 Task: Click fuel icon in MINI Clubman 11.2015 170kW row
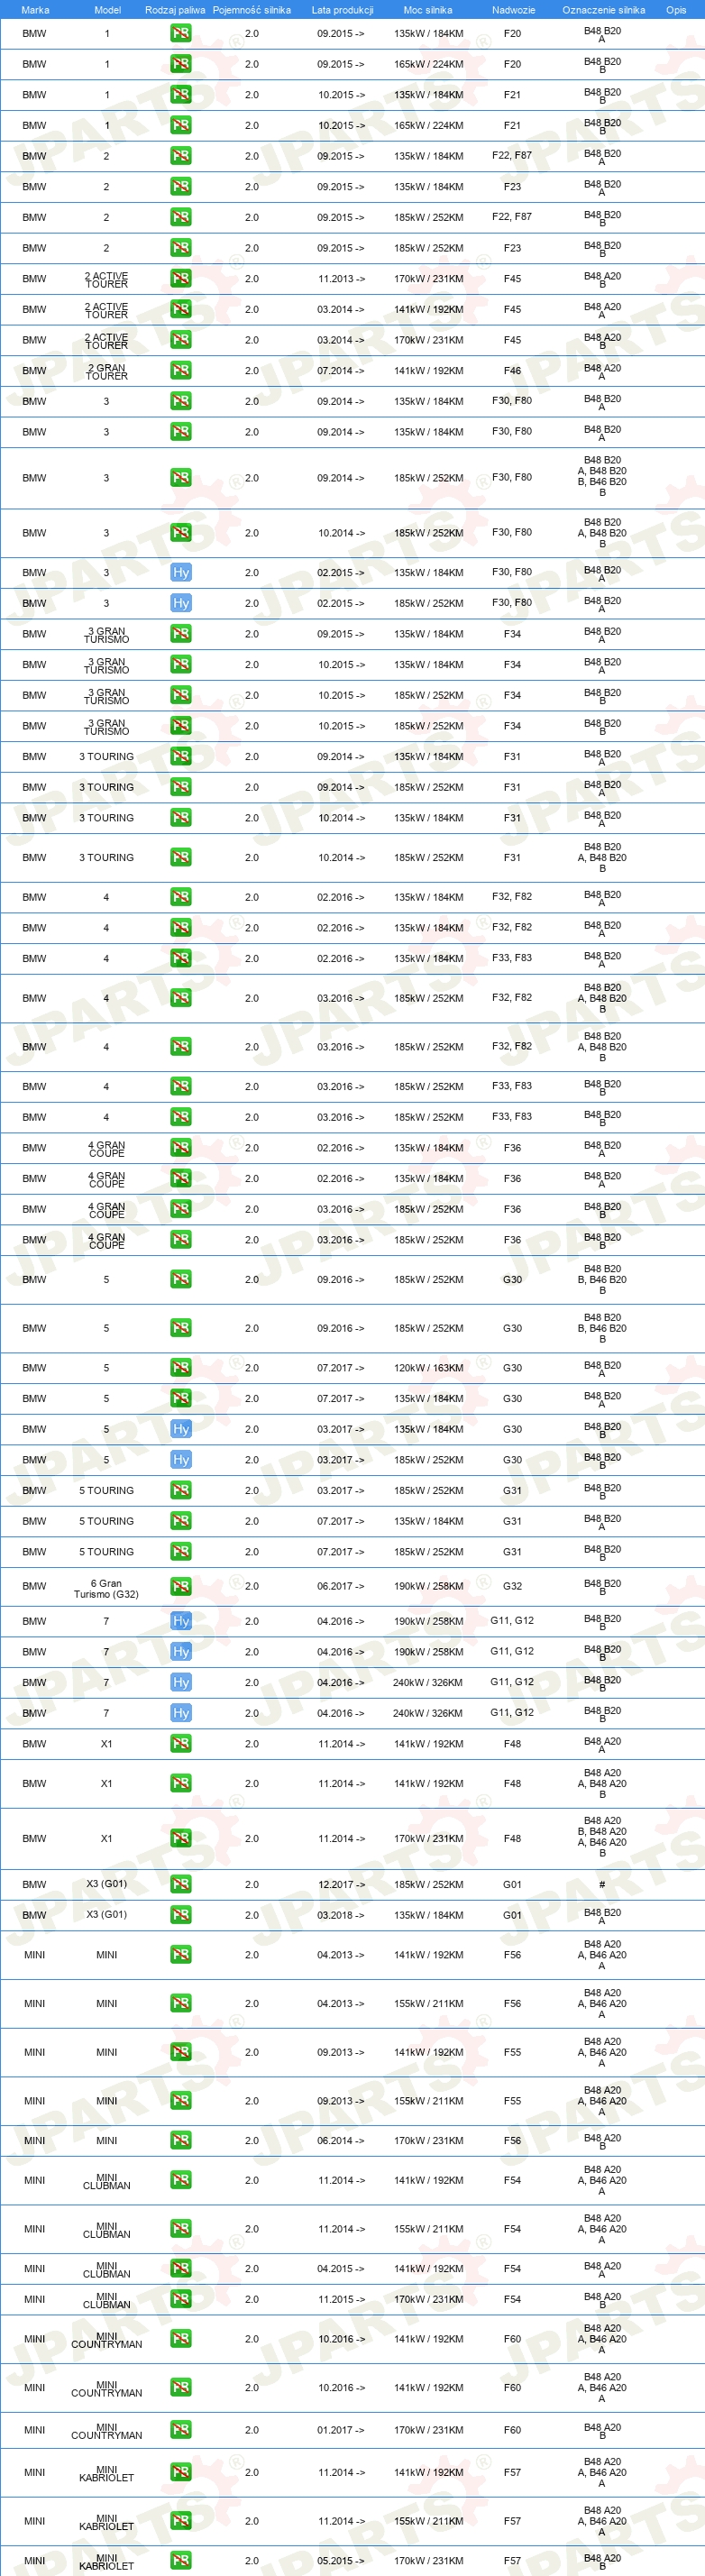tap(181, 2299)
